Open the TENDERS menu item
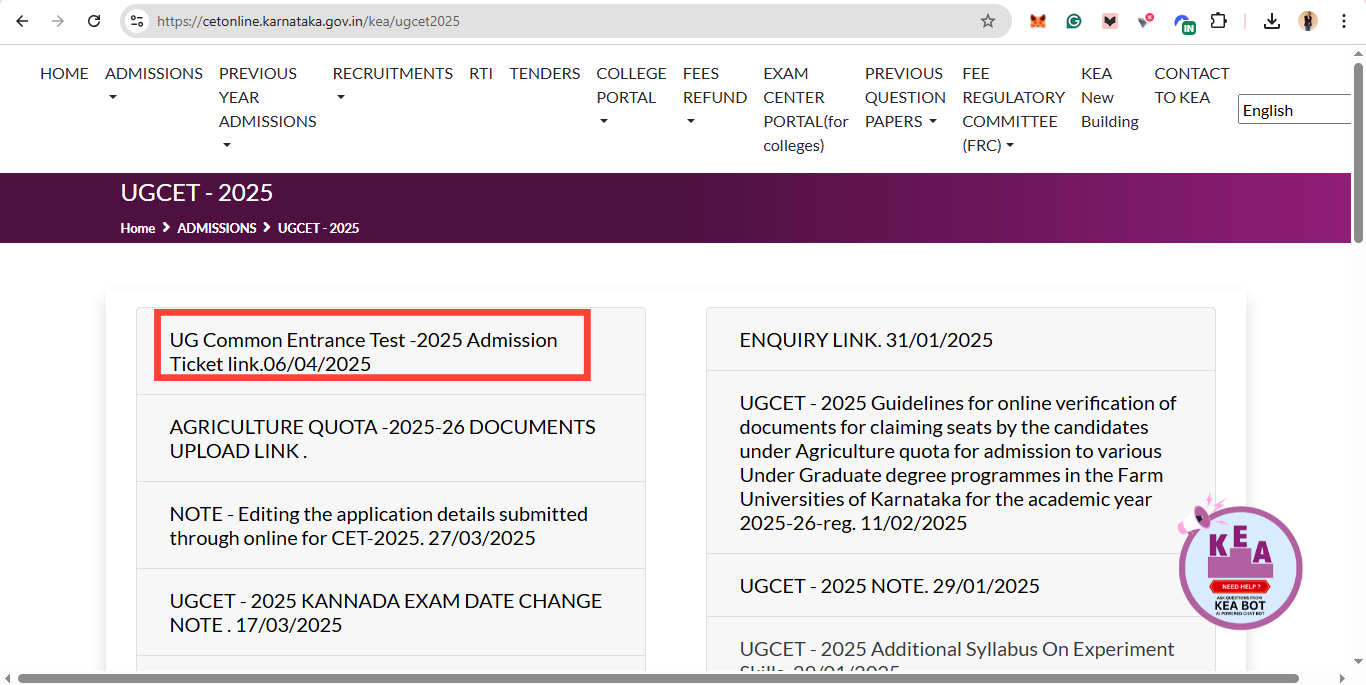This screenshot has width=1366, height=685. click(545, 73)
